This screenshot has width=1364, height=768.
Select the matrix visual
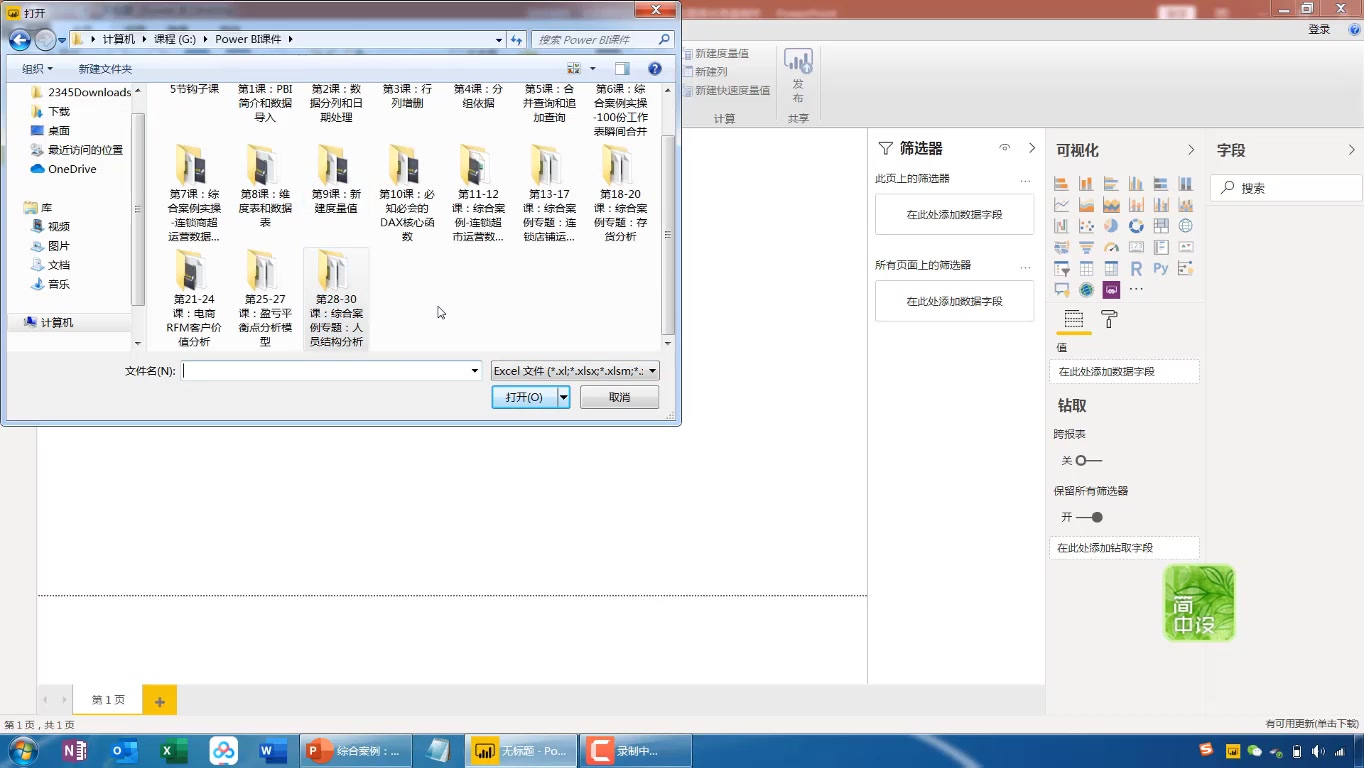pos(1111,268)
